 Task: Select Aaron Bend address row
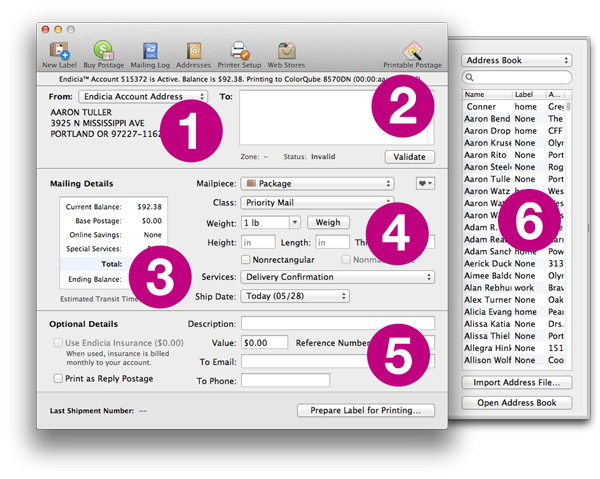pyautogui.click(x=514, y=119)
